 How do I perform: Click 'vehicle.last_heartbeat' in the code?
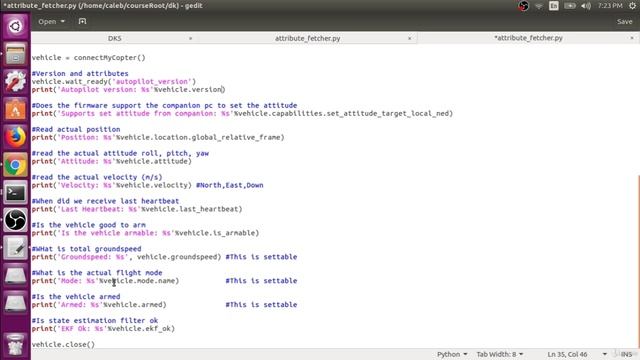(191, 209)
